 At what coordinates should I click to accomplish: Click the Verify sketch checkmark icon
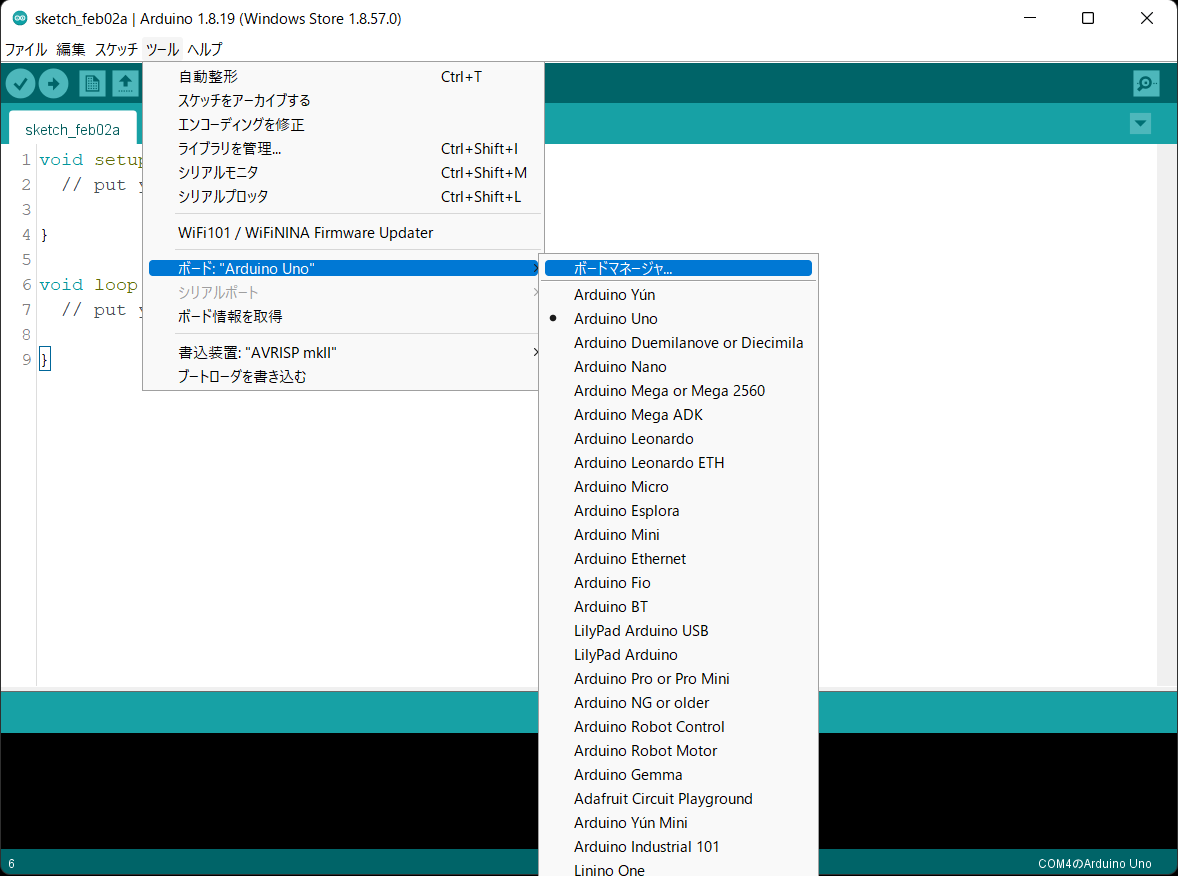click(20, 83)
